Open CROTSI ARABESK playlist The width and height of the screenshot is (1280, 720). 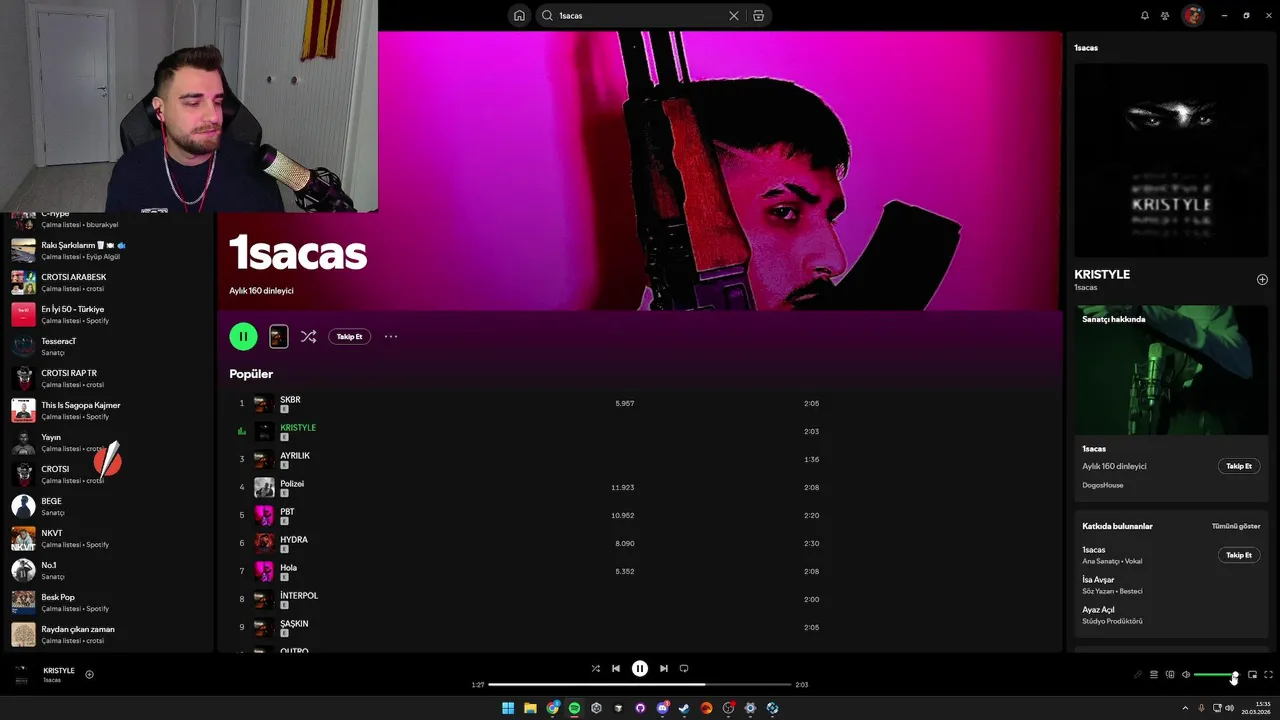pyautogui.click(x=108, y=282)
